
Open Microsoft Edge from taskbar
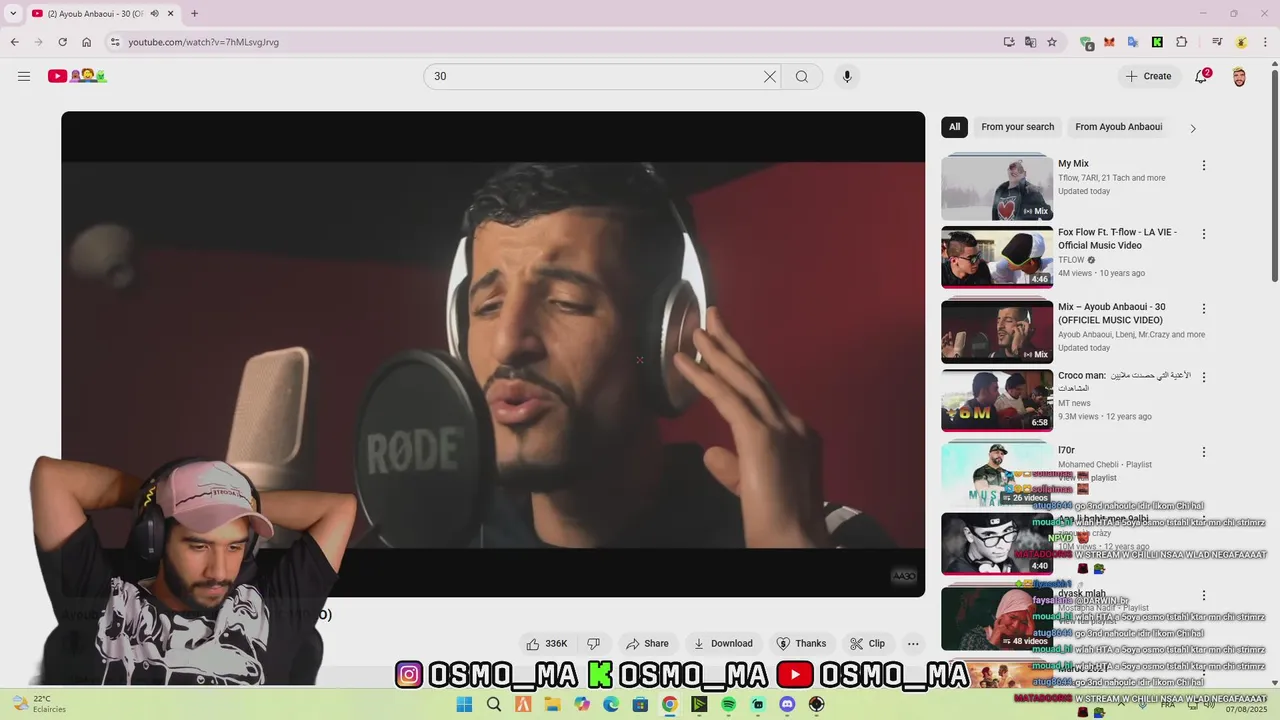pyautogui.click(x=611, y=704)
